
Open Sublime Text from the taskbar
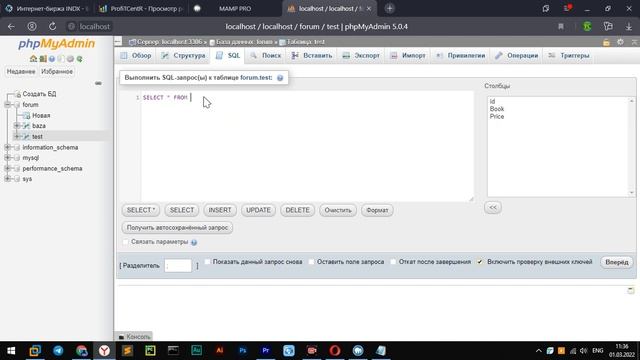(127, 351)
